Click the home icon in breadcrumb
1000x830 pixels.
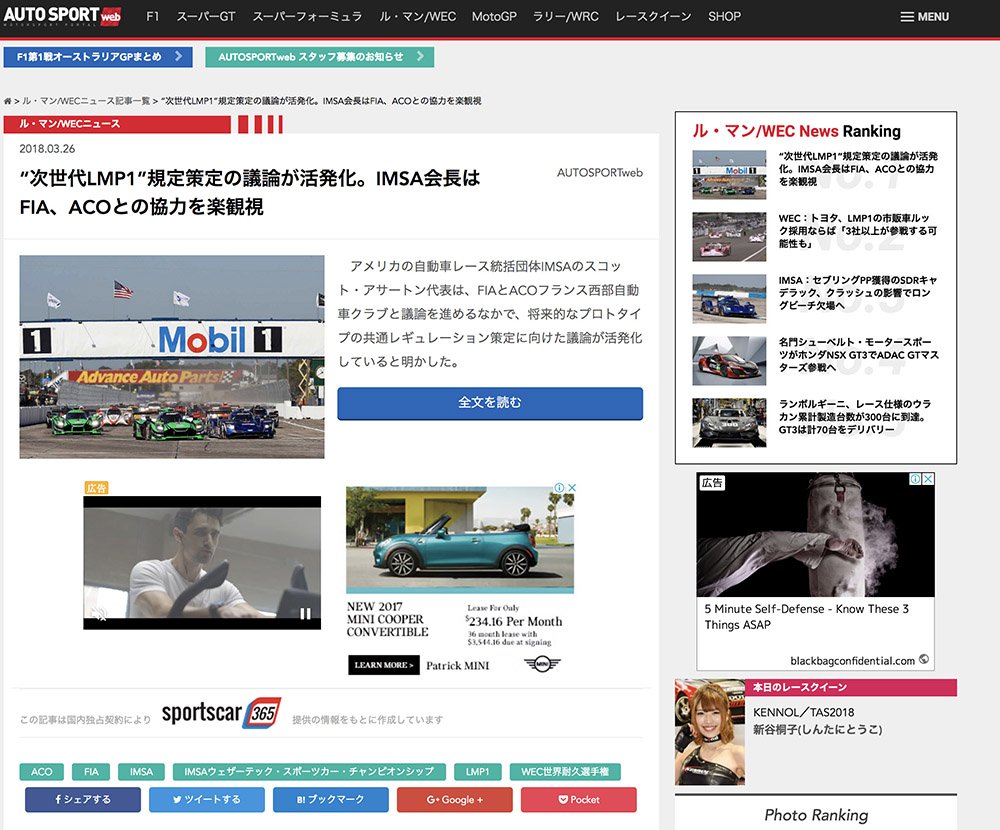(8, 101)
